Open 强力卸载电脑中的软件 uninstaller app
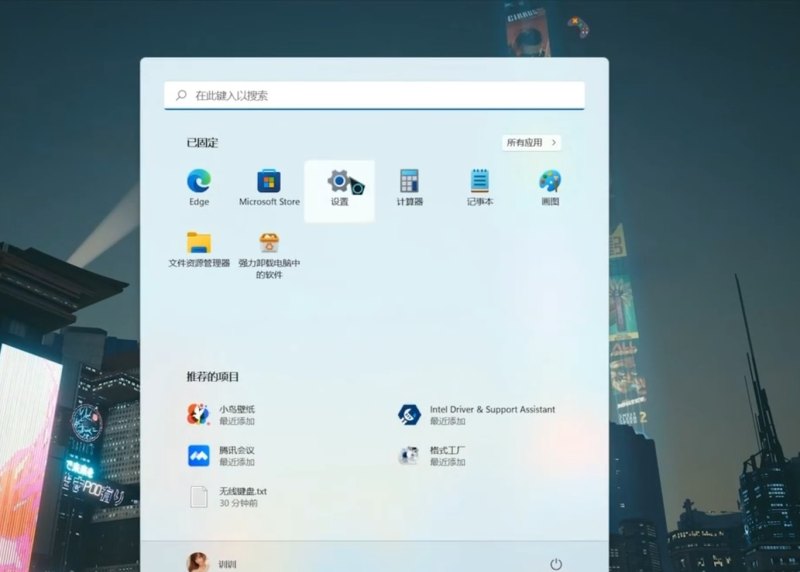Screen dimensions: 800x572 pyautogui.click(x=269, y=256)
